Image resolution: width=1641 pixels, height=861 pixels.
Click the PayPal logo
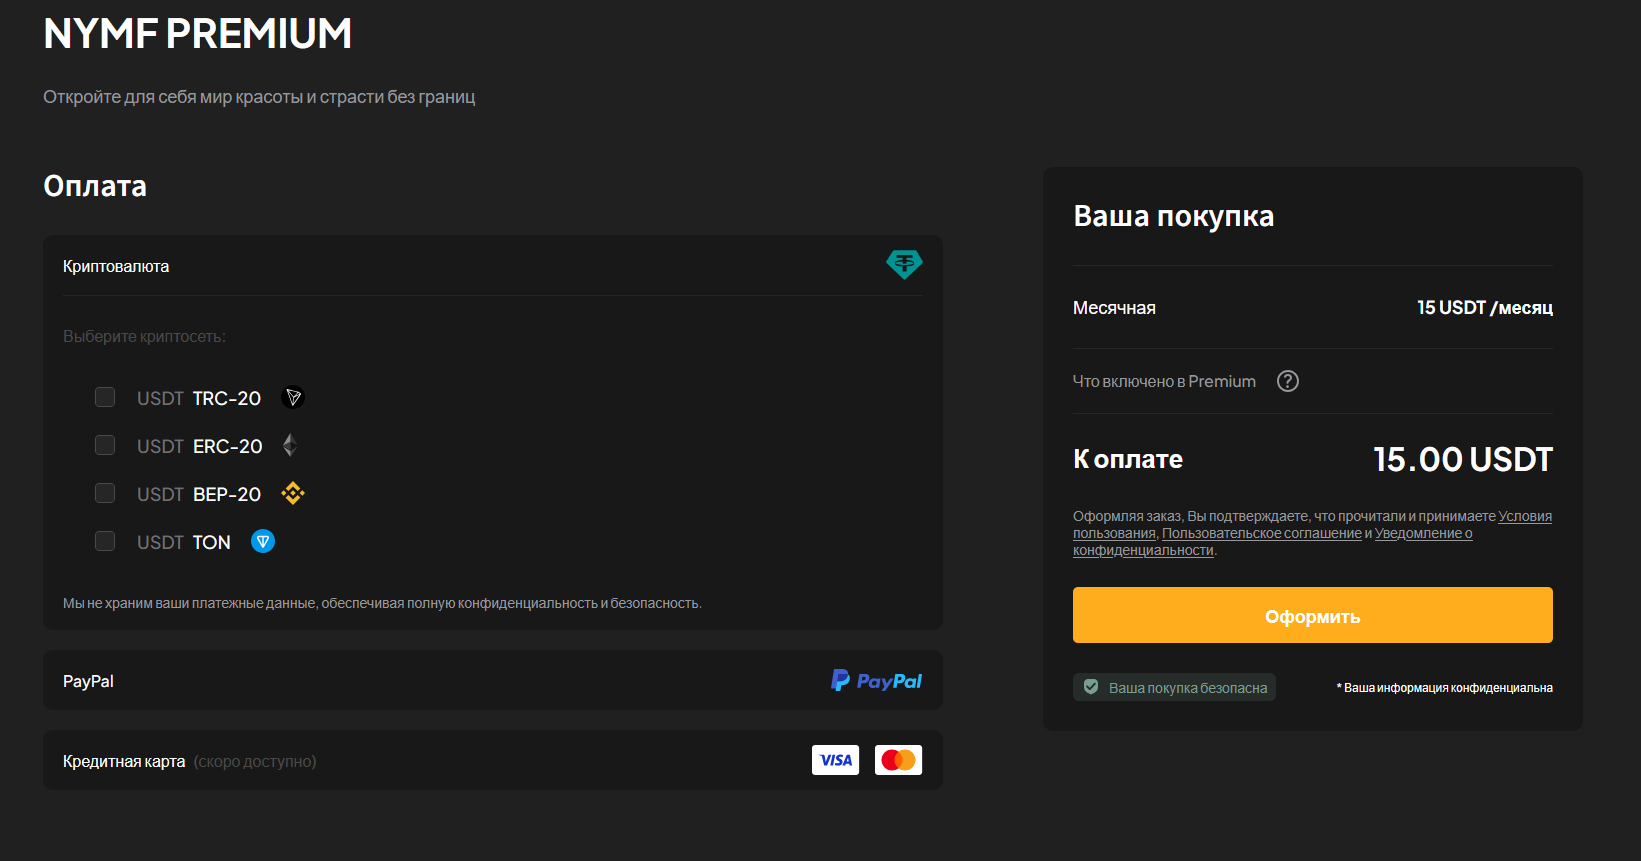tap(877, 681)
